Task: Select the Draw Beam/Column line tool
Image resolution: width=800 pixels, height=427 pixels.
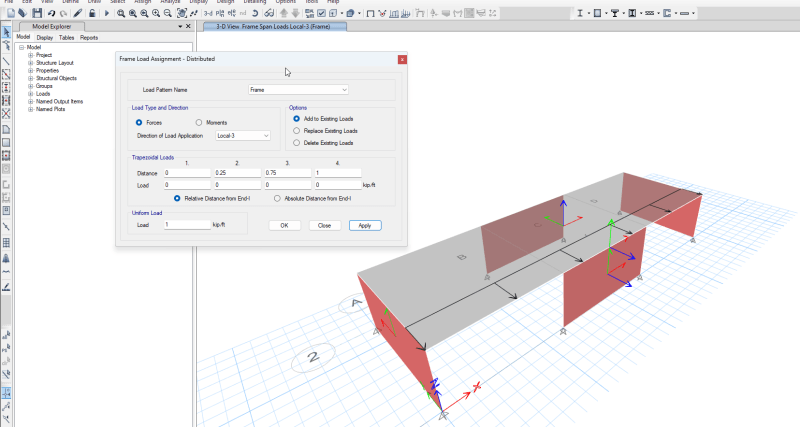Action: 6,61
